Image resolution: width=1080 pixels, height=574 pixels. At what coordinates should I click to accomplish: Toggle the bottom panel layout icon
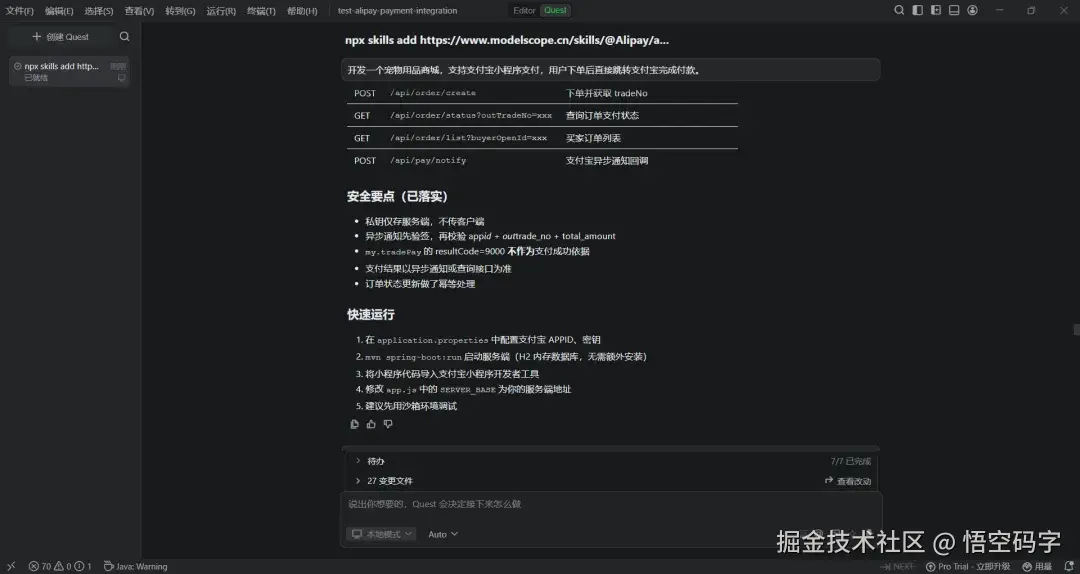coord(954,10)
